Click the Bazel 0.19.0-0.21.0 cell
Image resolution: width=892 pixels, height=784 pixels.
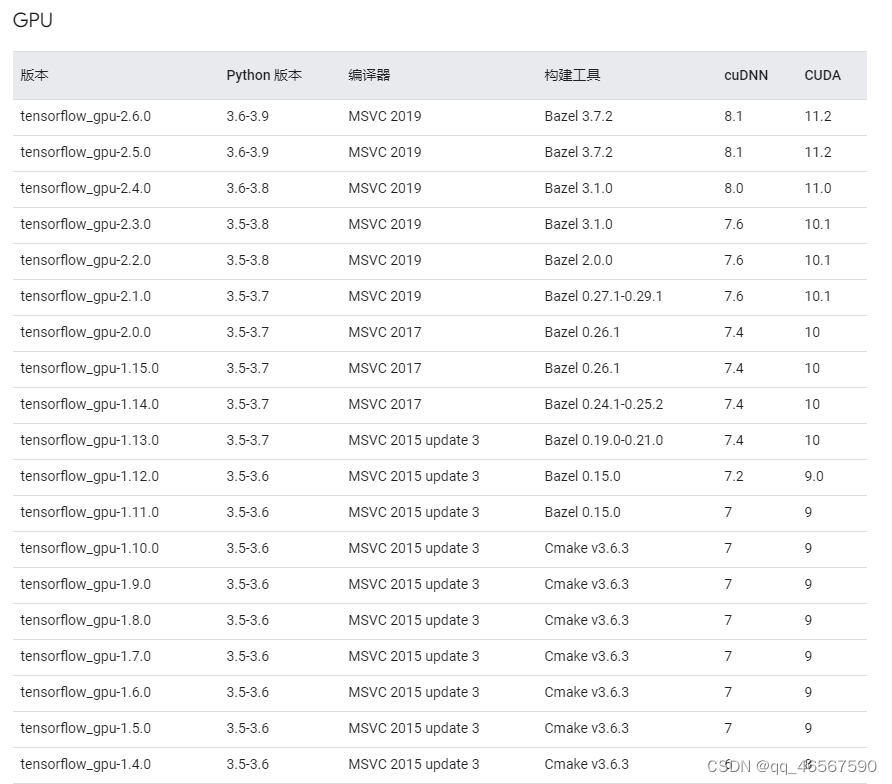(x=604, y=440)
